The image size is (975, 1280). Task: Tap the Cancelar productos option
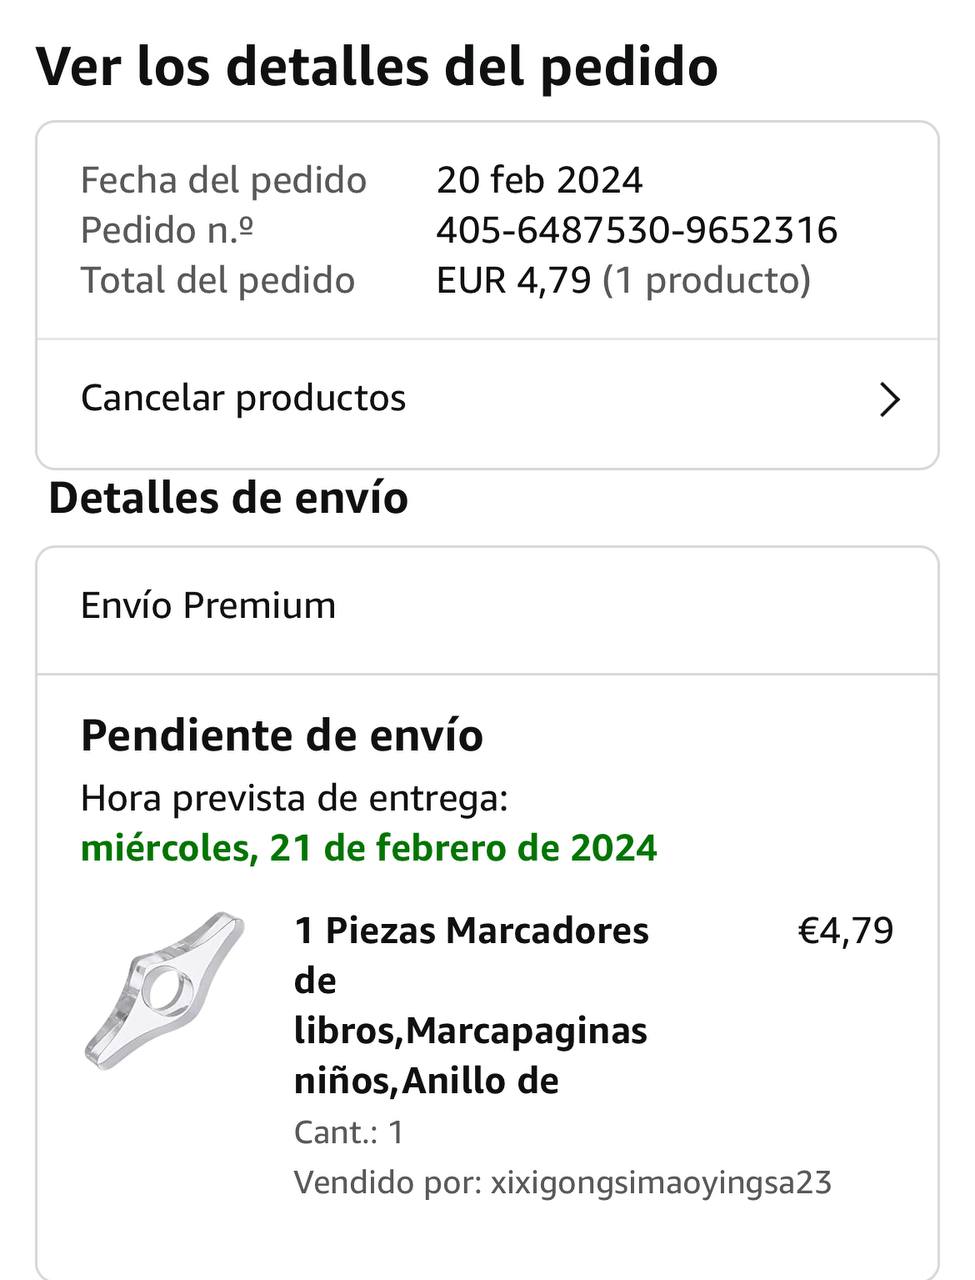243,398
